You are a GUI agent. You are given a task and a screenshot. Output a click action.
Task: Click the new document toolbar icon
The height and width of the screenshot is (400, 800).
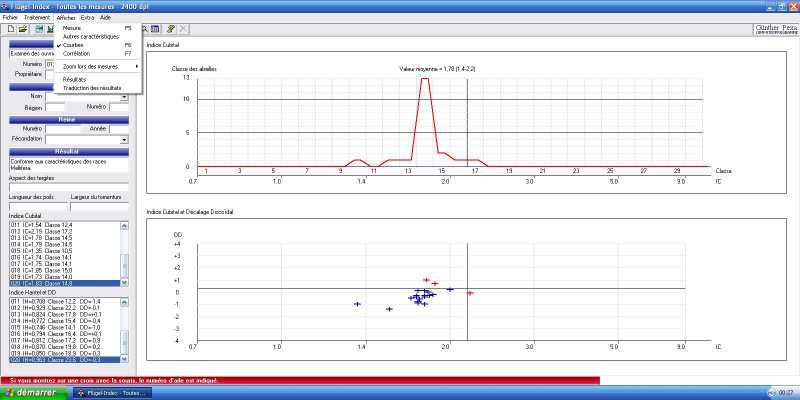click(8, 29)
